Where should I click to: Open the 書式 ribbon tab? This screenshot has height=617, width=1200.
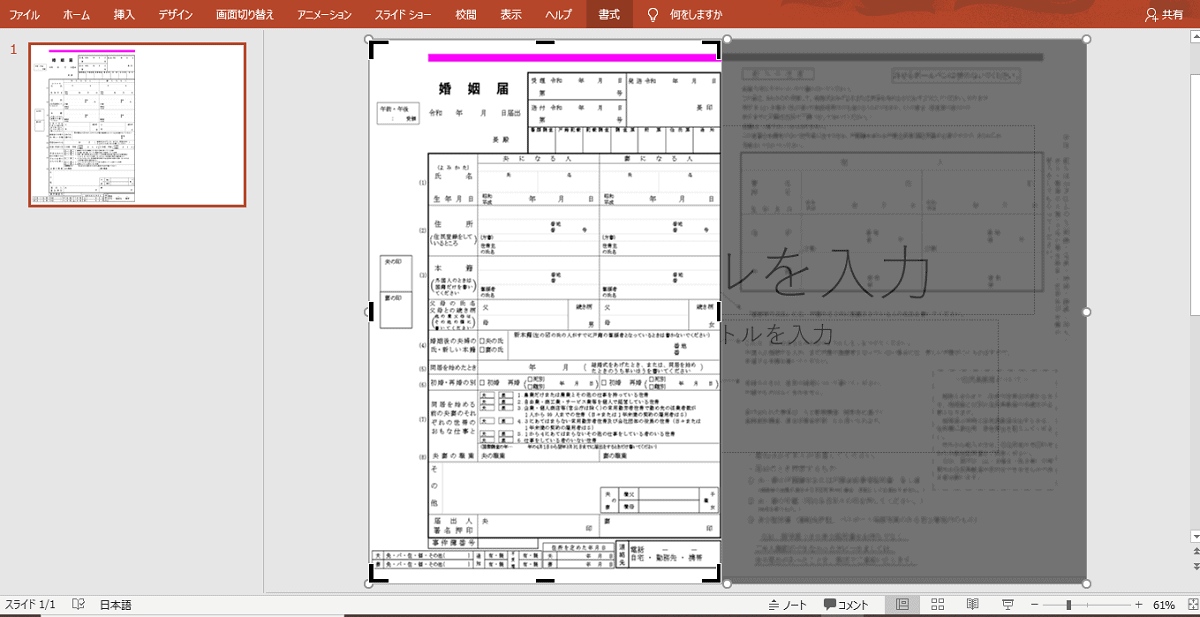point(608,15)
